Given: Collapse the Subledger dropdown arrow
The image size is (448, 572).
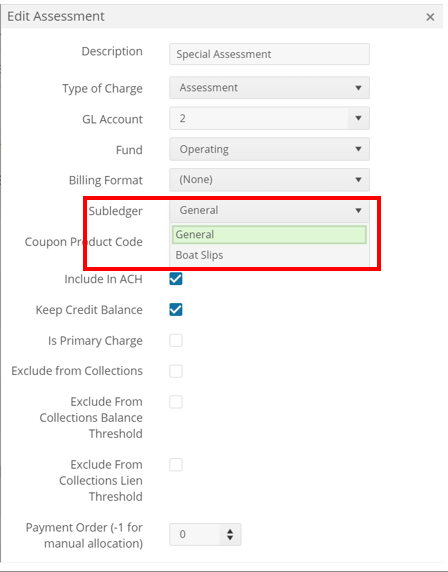Looking at the screenshot, I should 358,210.
